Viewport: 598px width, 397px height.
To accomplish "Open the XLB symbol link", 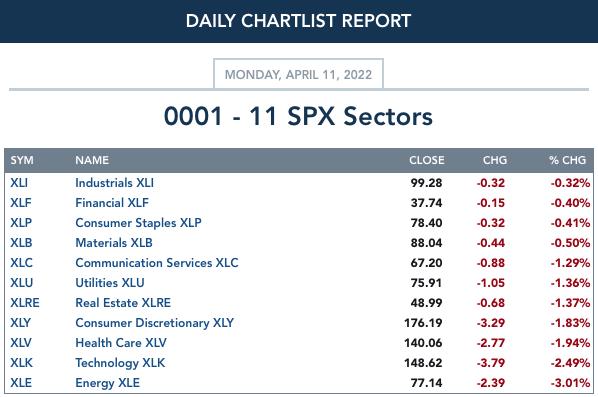I will (21, 243).
